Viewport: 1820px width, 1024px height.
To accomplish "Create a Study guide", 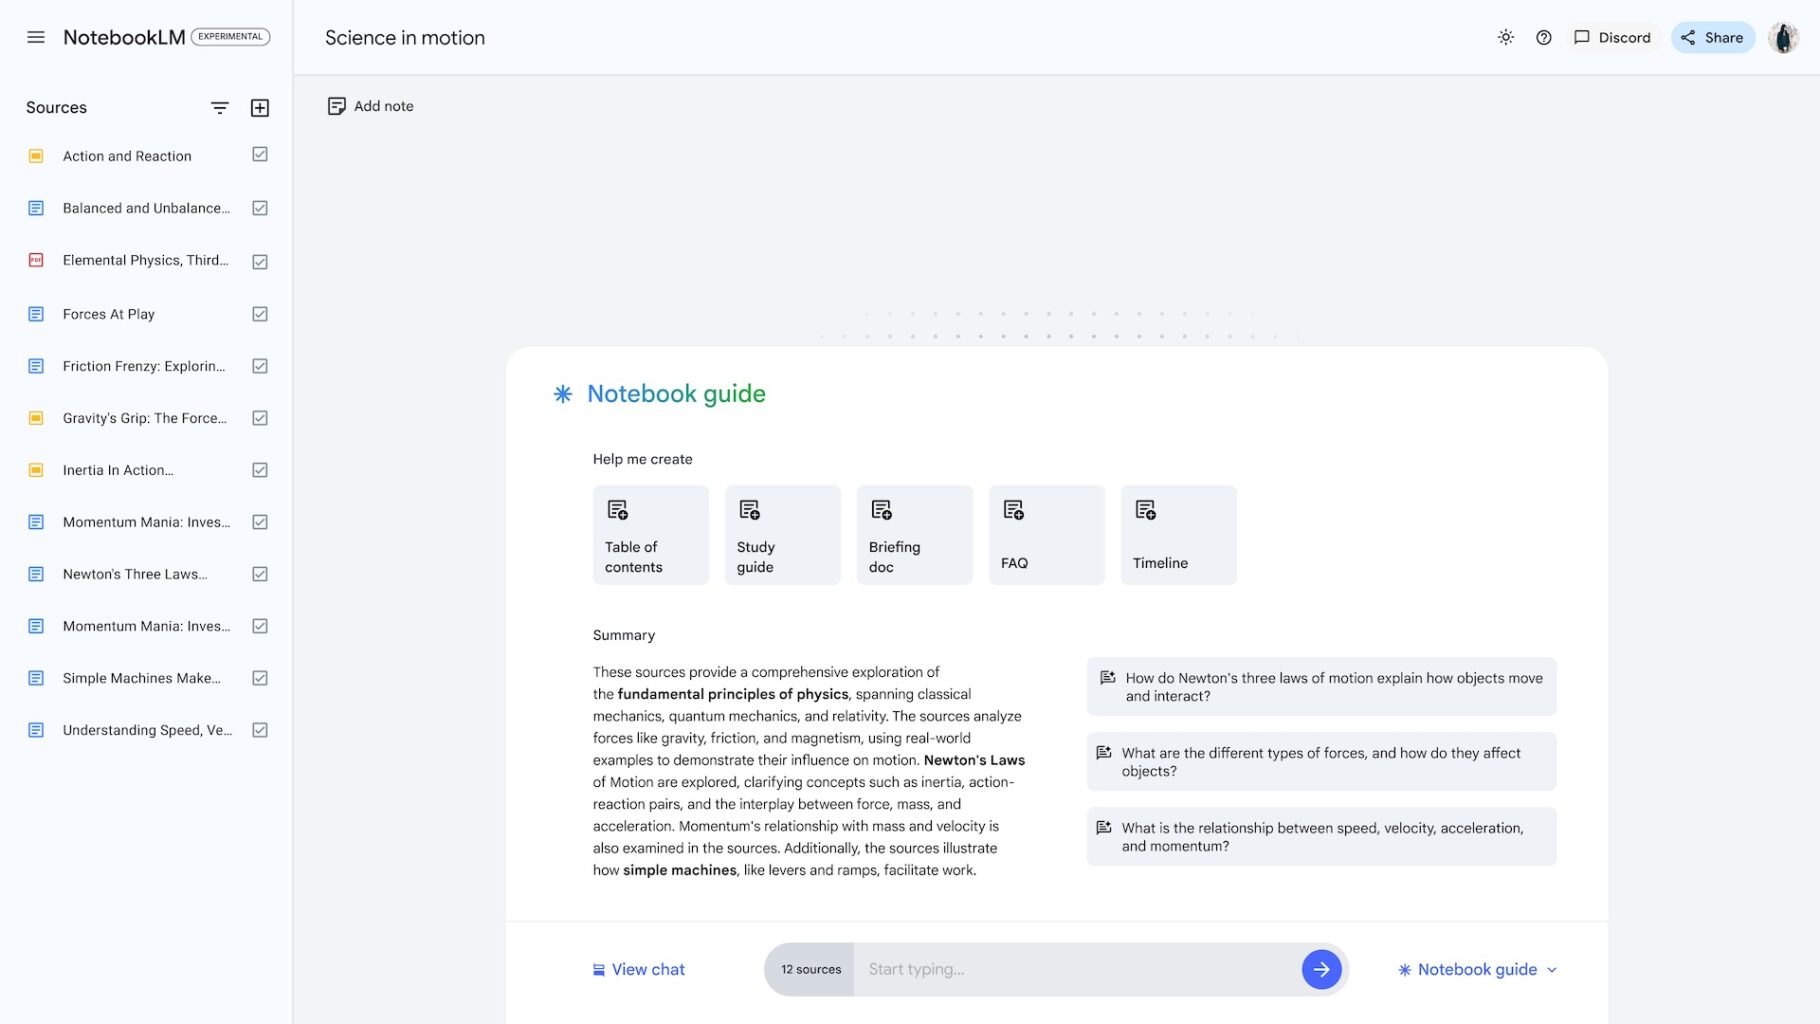I will tap(782, 535).
